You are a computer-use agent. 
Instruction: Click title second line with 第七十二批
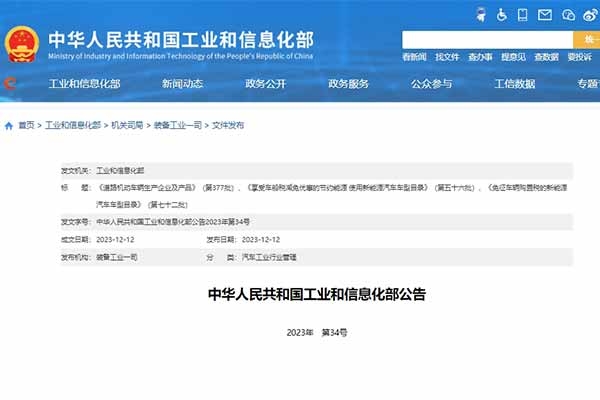click(142, 205)
